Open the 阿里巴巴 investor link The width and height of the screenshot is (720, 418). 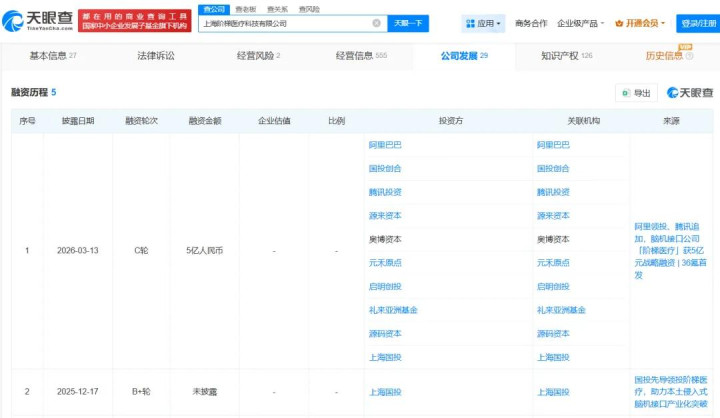tap(385, 145)
